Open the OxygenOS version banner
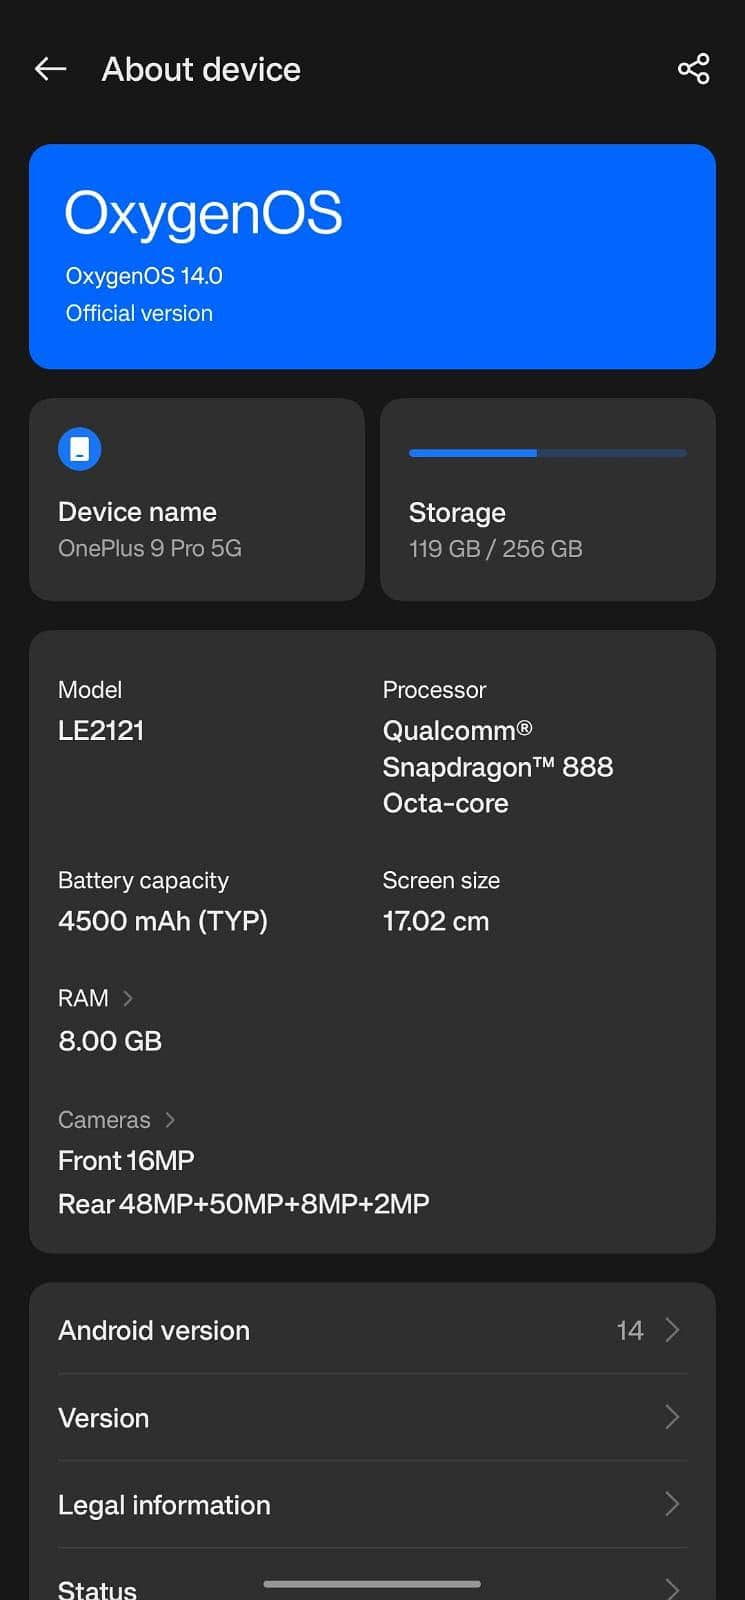 pyautogui.click(x=372, y=257)
